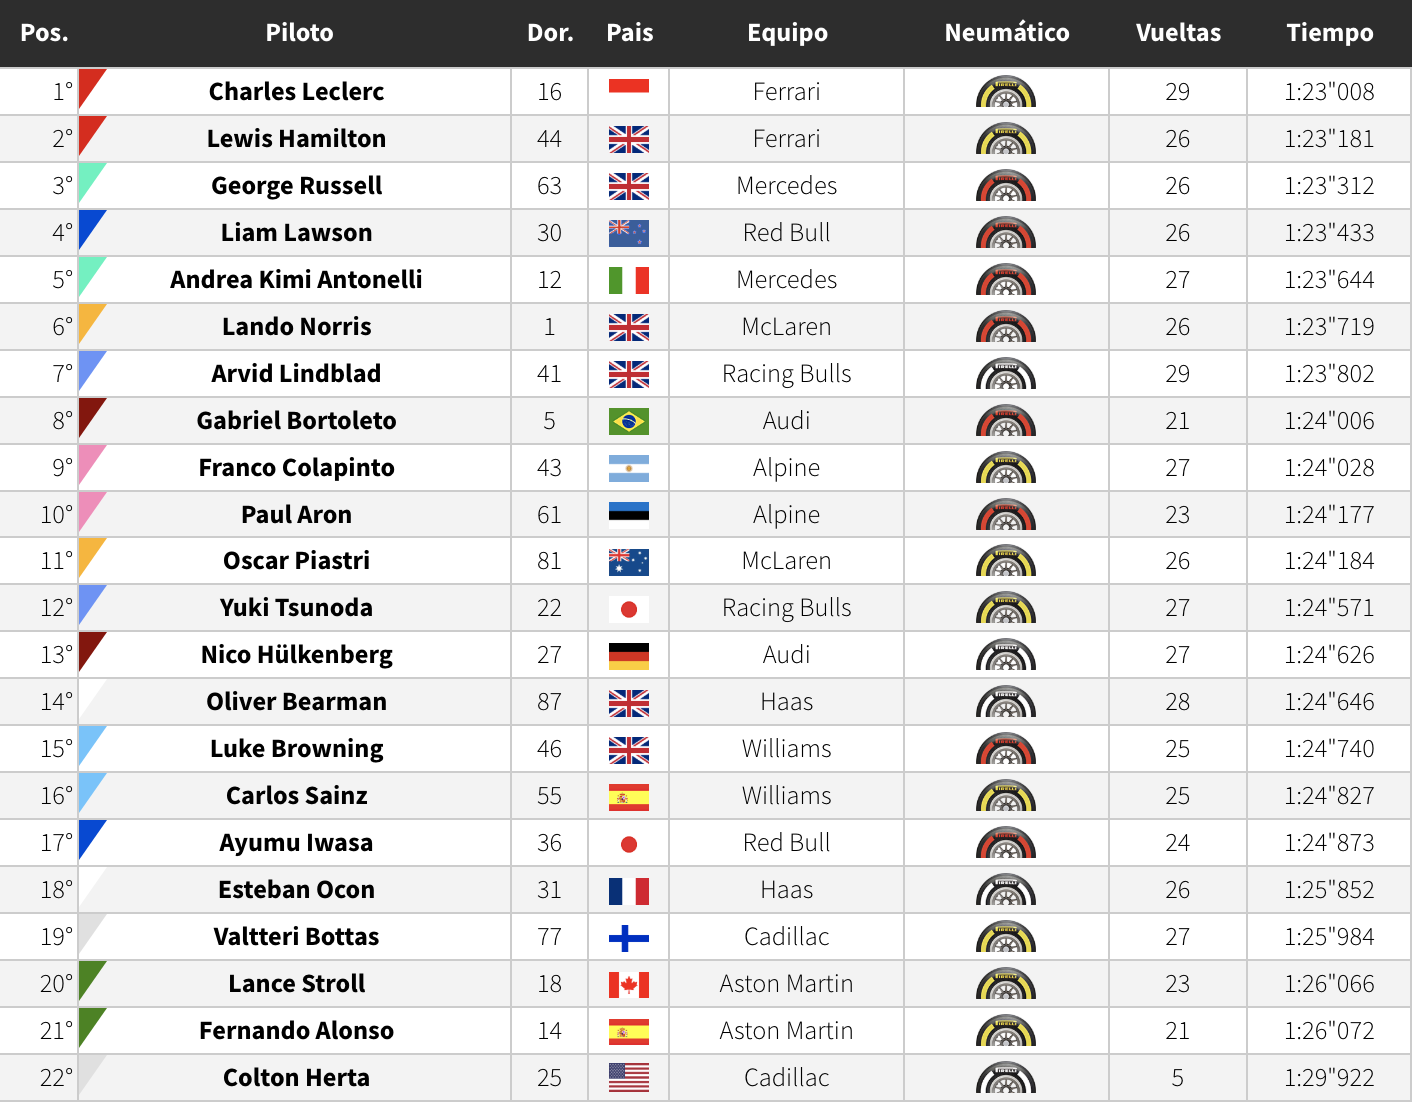Click the Piloto column header

pyautogui.click(x=299, y=33)
